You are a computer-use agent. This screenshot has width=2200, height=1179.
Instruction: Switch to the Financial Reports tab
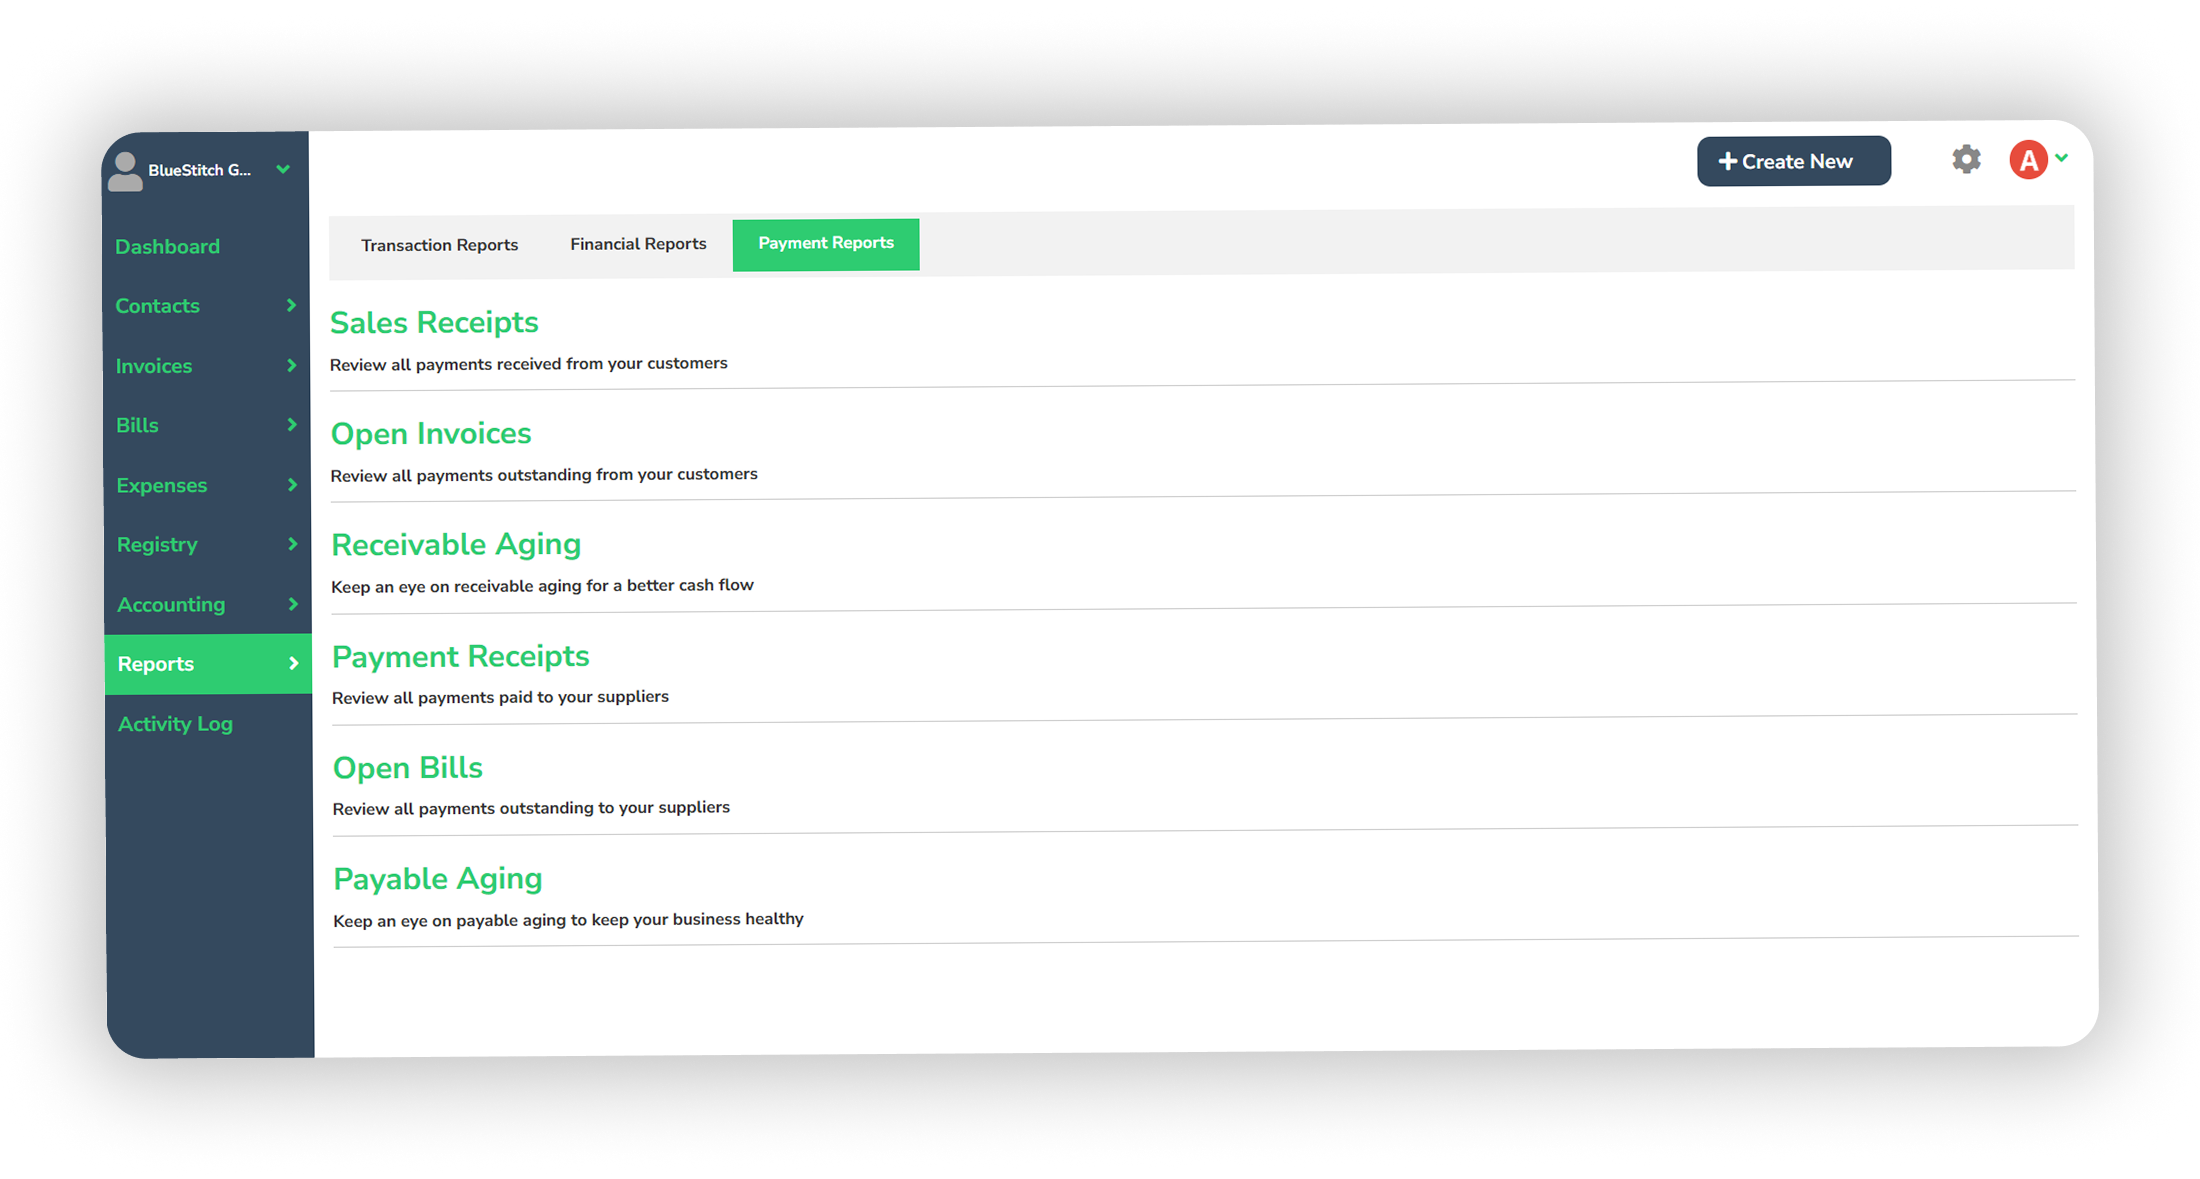(638, 244)
